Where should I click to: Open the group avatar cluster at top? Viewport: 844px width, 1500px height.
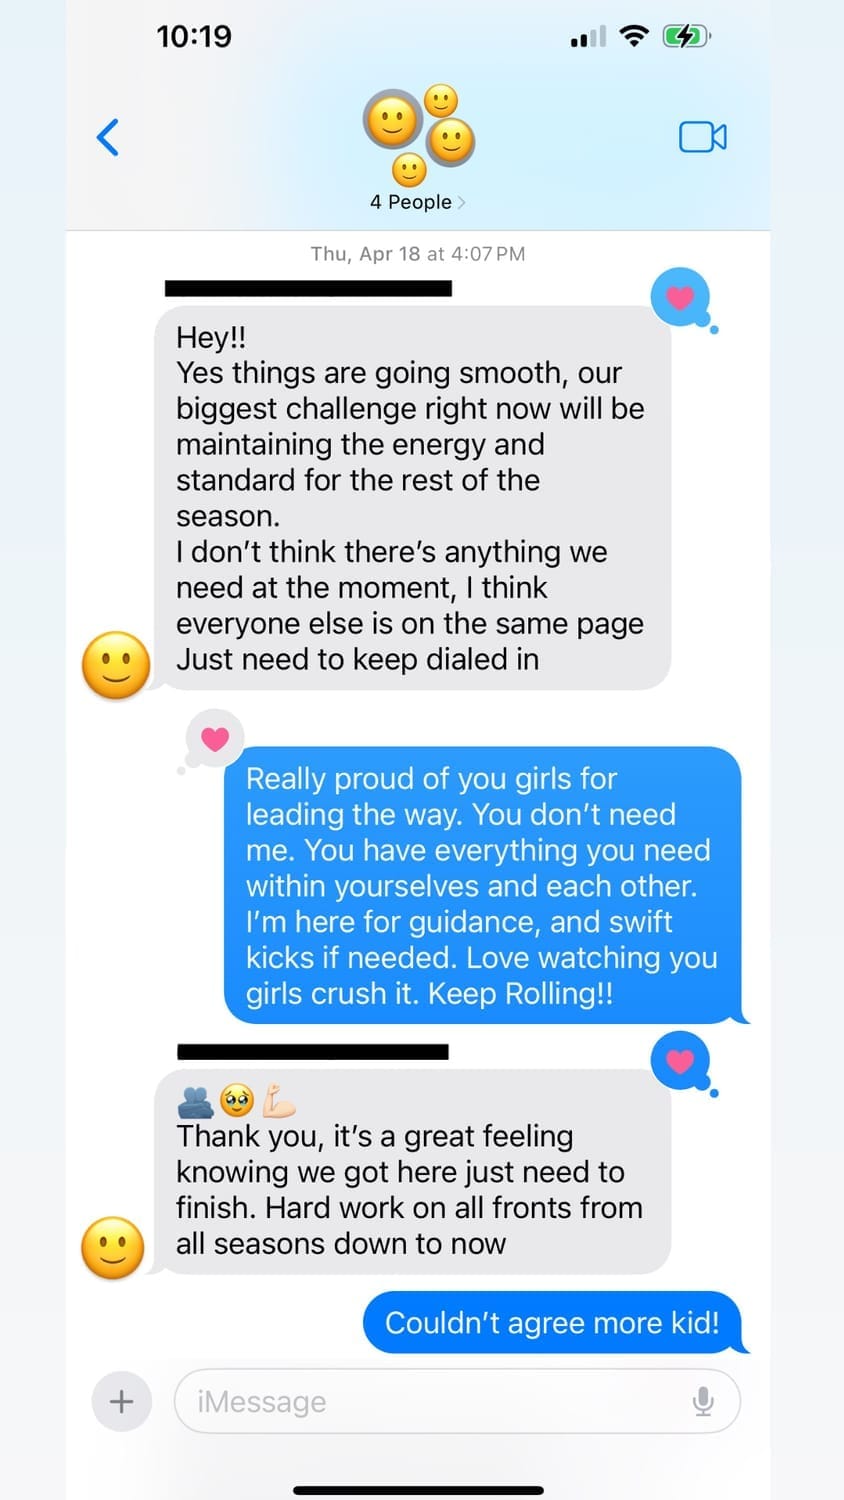[418, 135]
